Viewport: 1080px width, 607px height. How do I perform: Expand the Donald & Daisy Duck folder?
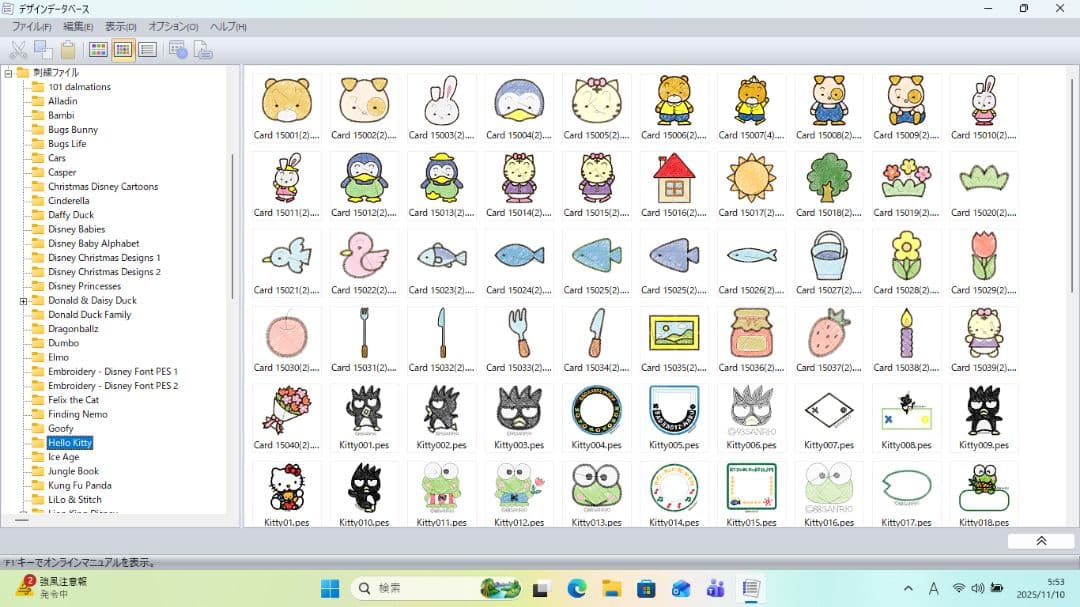23,301
